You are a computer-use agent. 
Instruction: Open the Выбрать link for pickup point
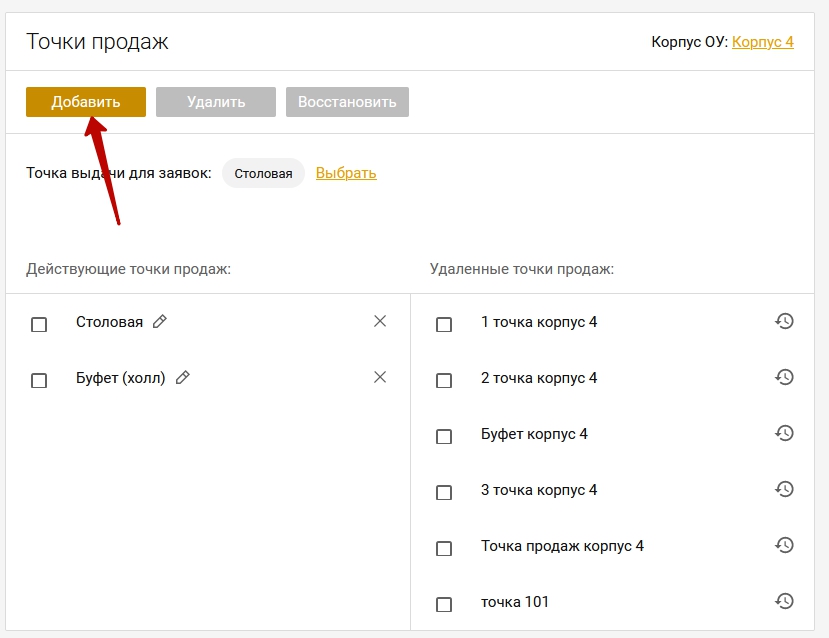[x=346, y=173]
